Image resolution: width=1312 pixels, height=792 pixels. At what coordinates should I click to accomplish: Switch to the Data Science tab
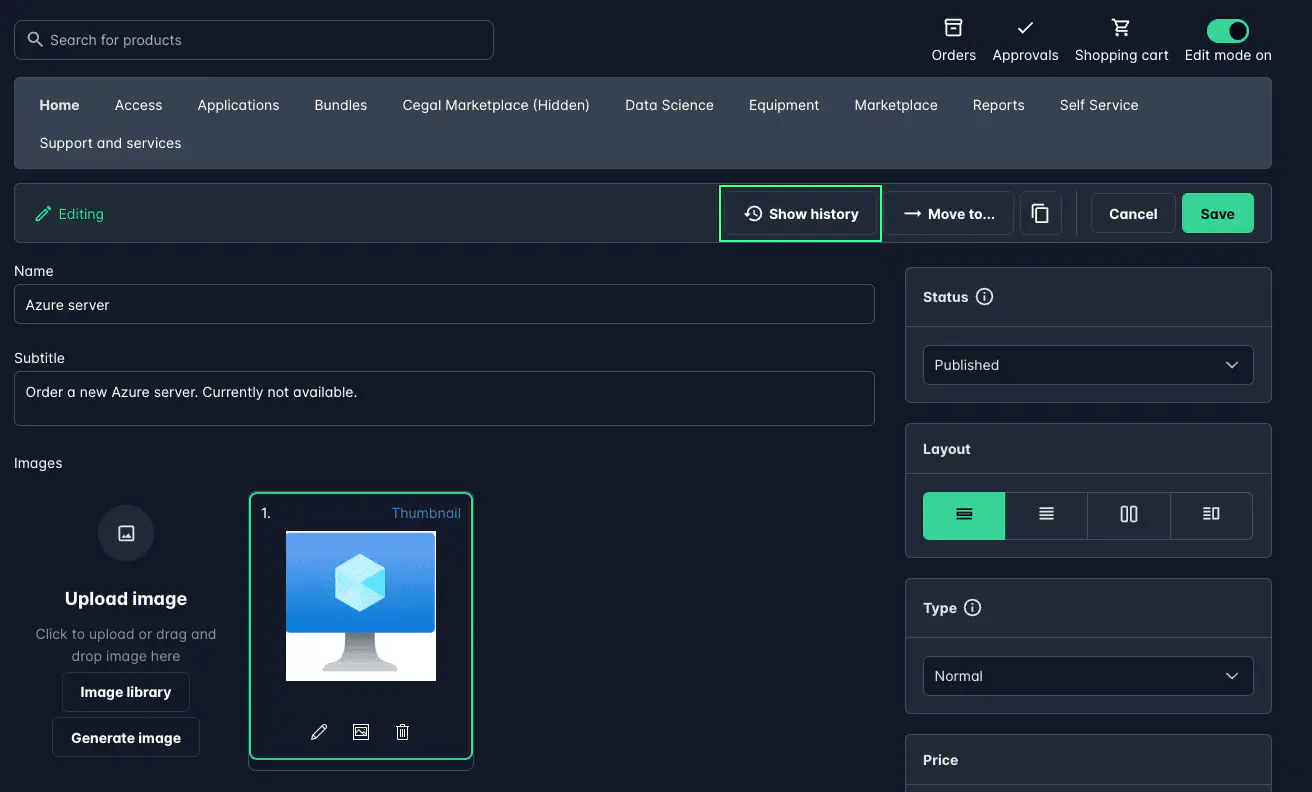[x=669, y=105]
